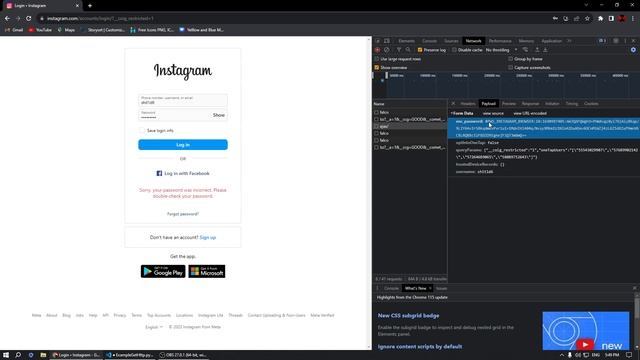Open Windows Start menu
This screenshot has height=360, width=640.
tap(6, 355)
